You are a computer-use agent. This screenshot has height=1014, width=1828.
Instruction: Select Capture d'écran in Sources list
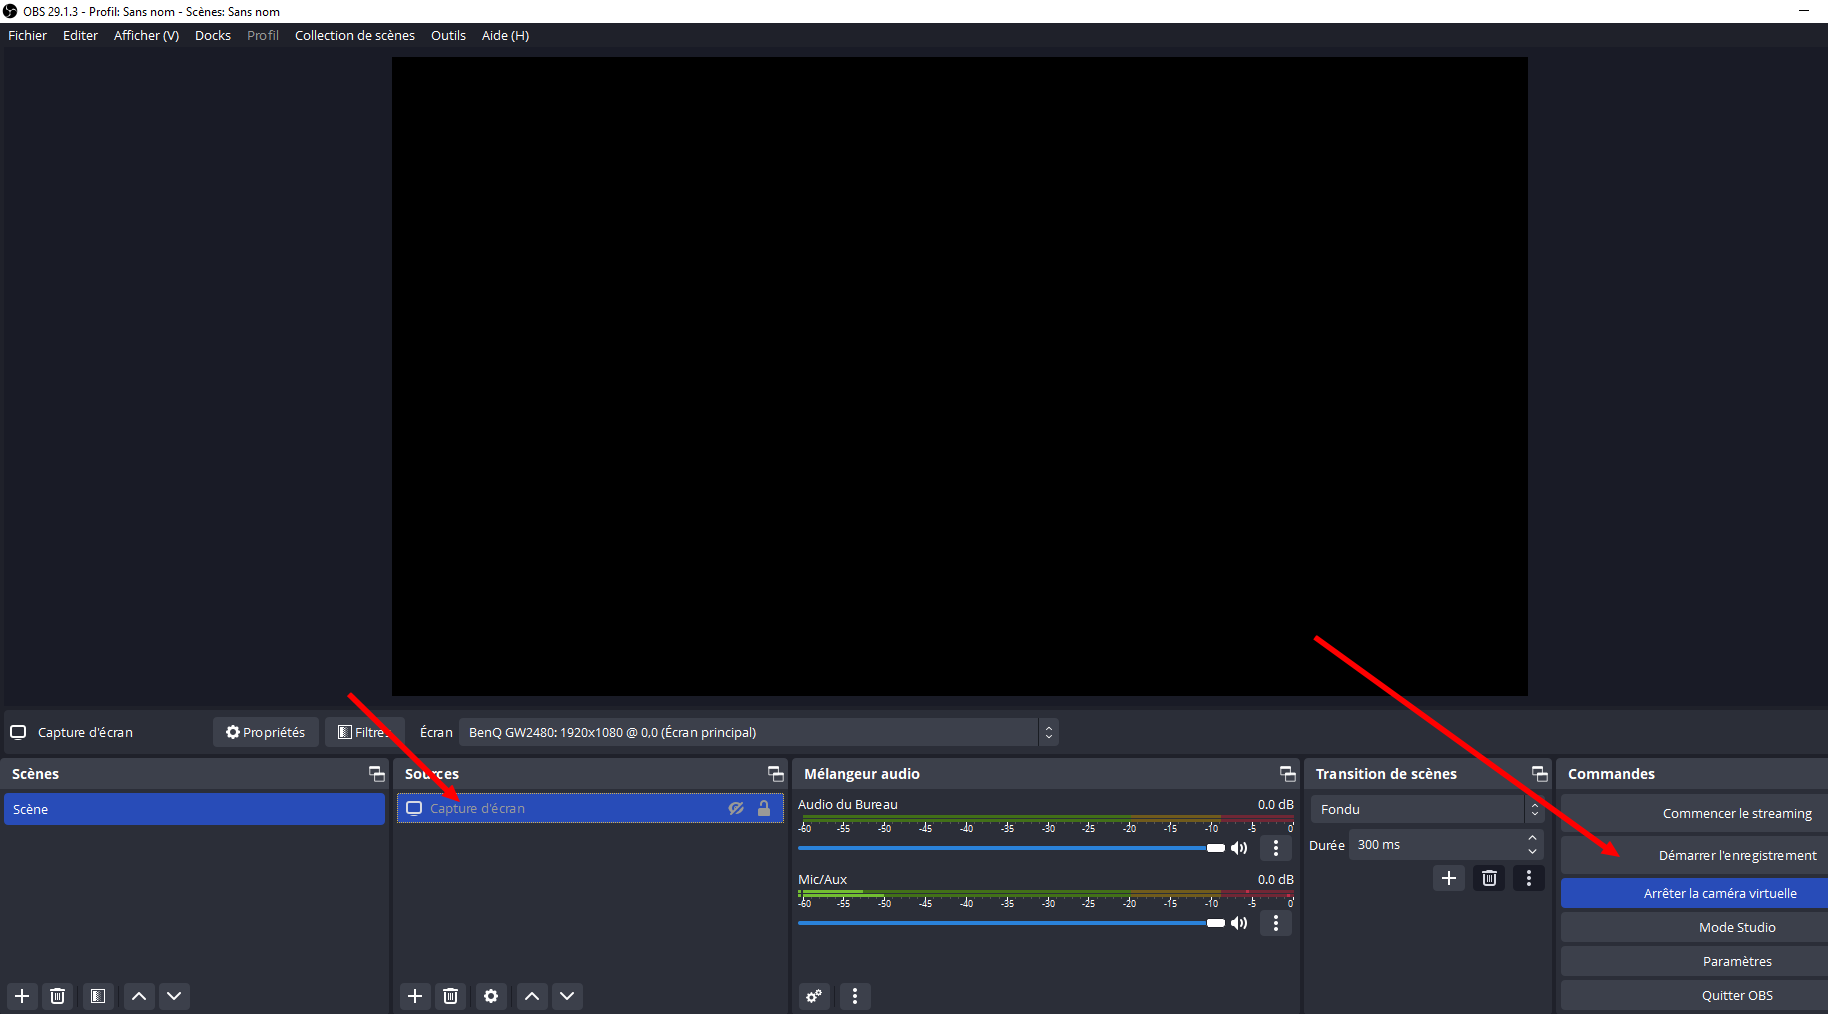tap(590, 808)
